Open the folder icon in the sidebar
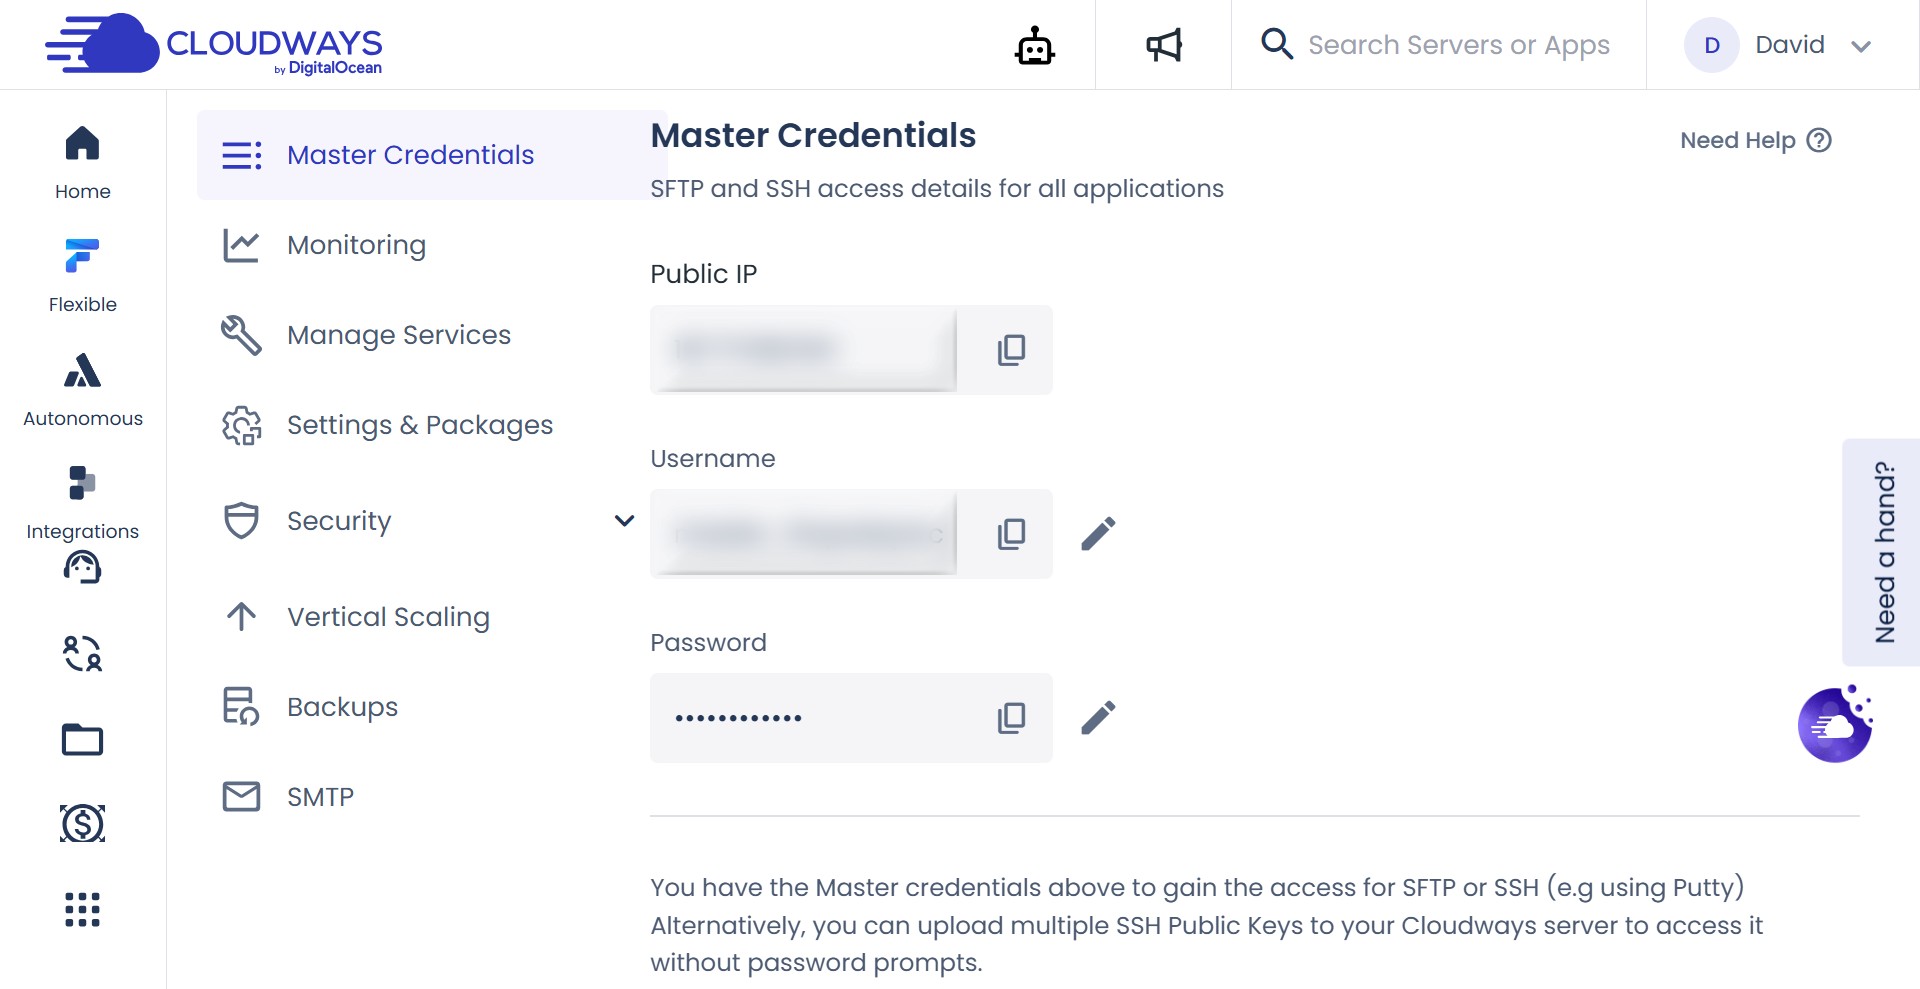The height and width of the screenshot is (989, 1920). click(x=82, y=739)
